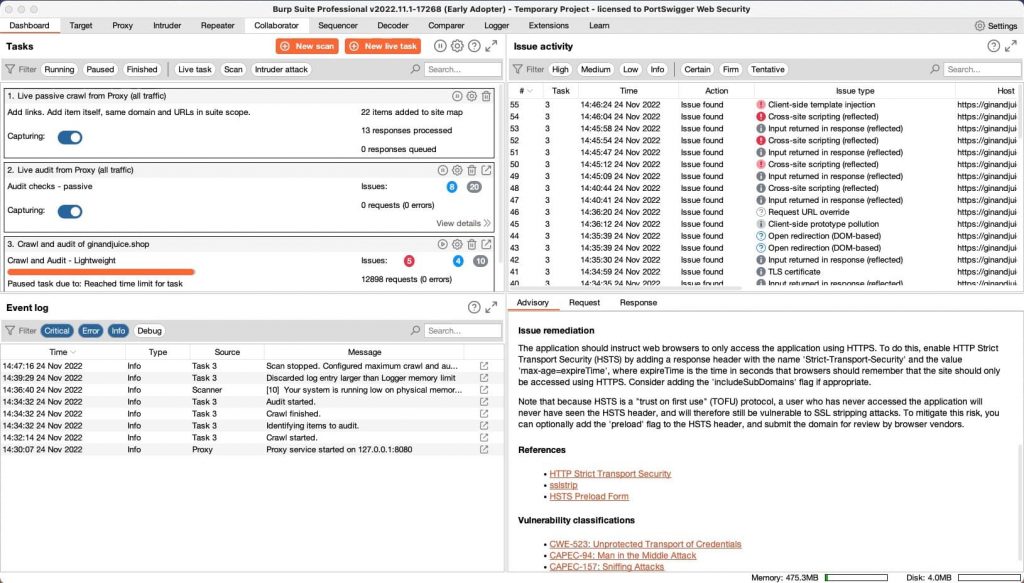Open the Response tab in the Advisory panel
This screenshot has width=1024, height=583.
[638, 302]
